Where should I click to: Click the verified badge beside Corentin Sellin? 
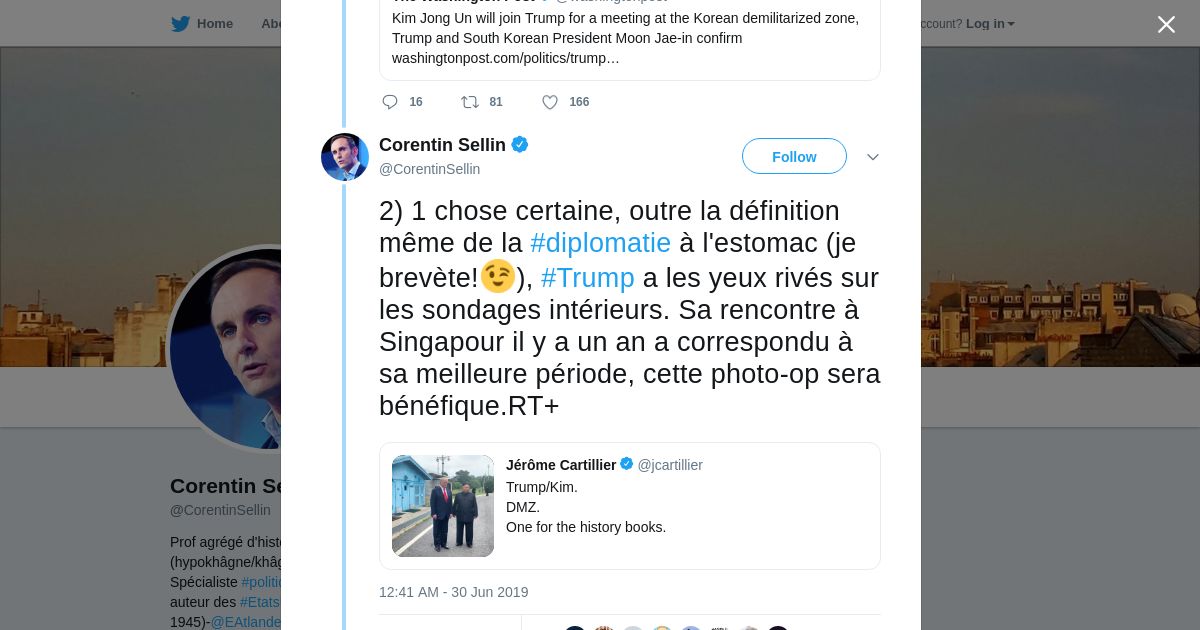520,145
